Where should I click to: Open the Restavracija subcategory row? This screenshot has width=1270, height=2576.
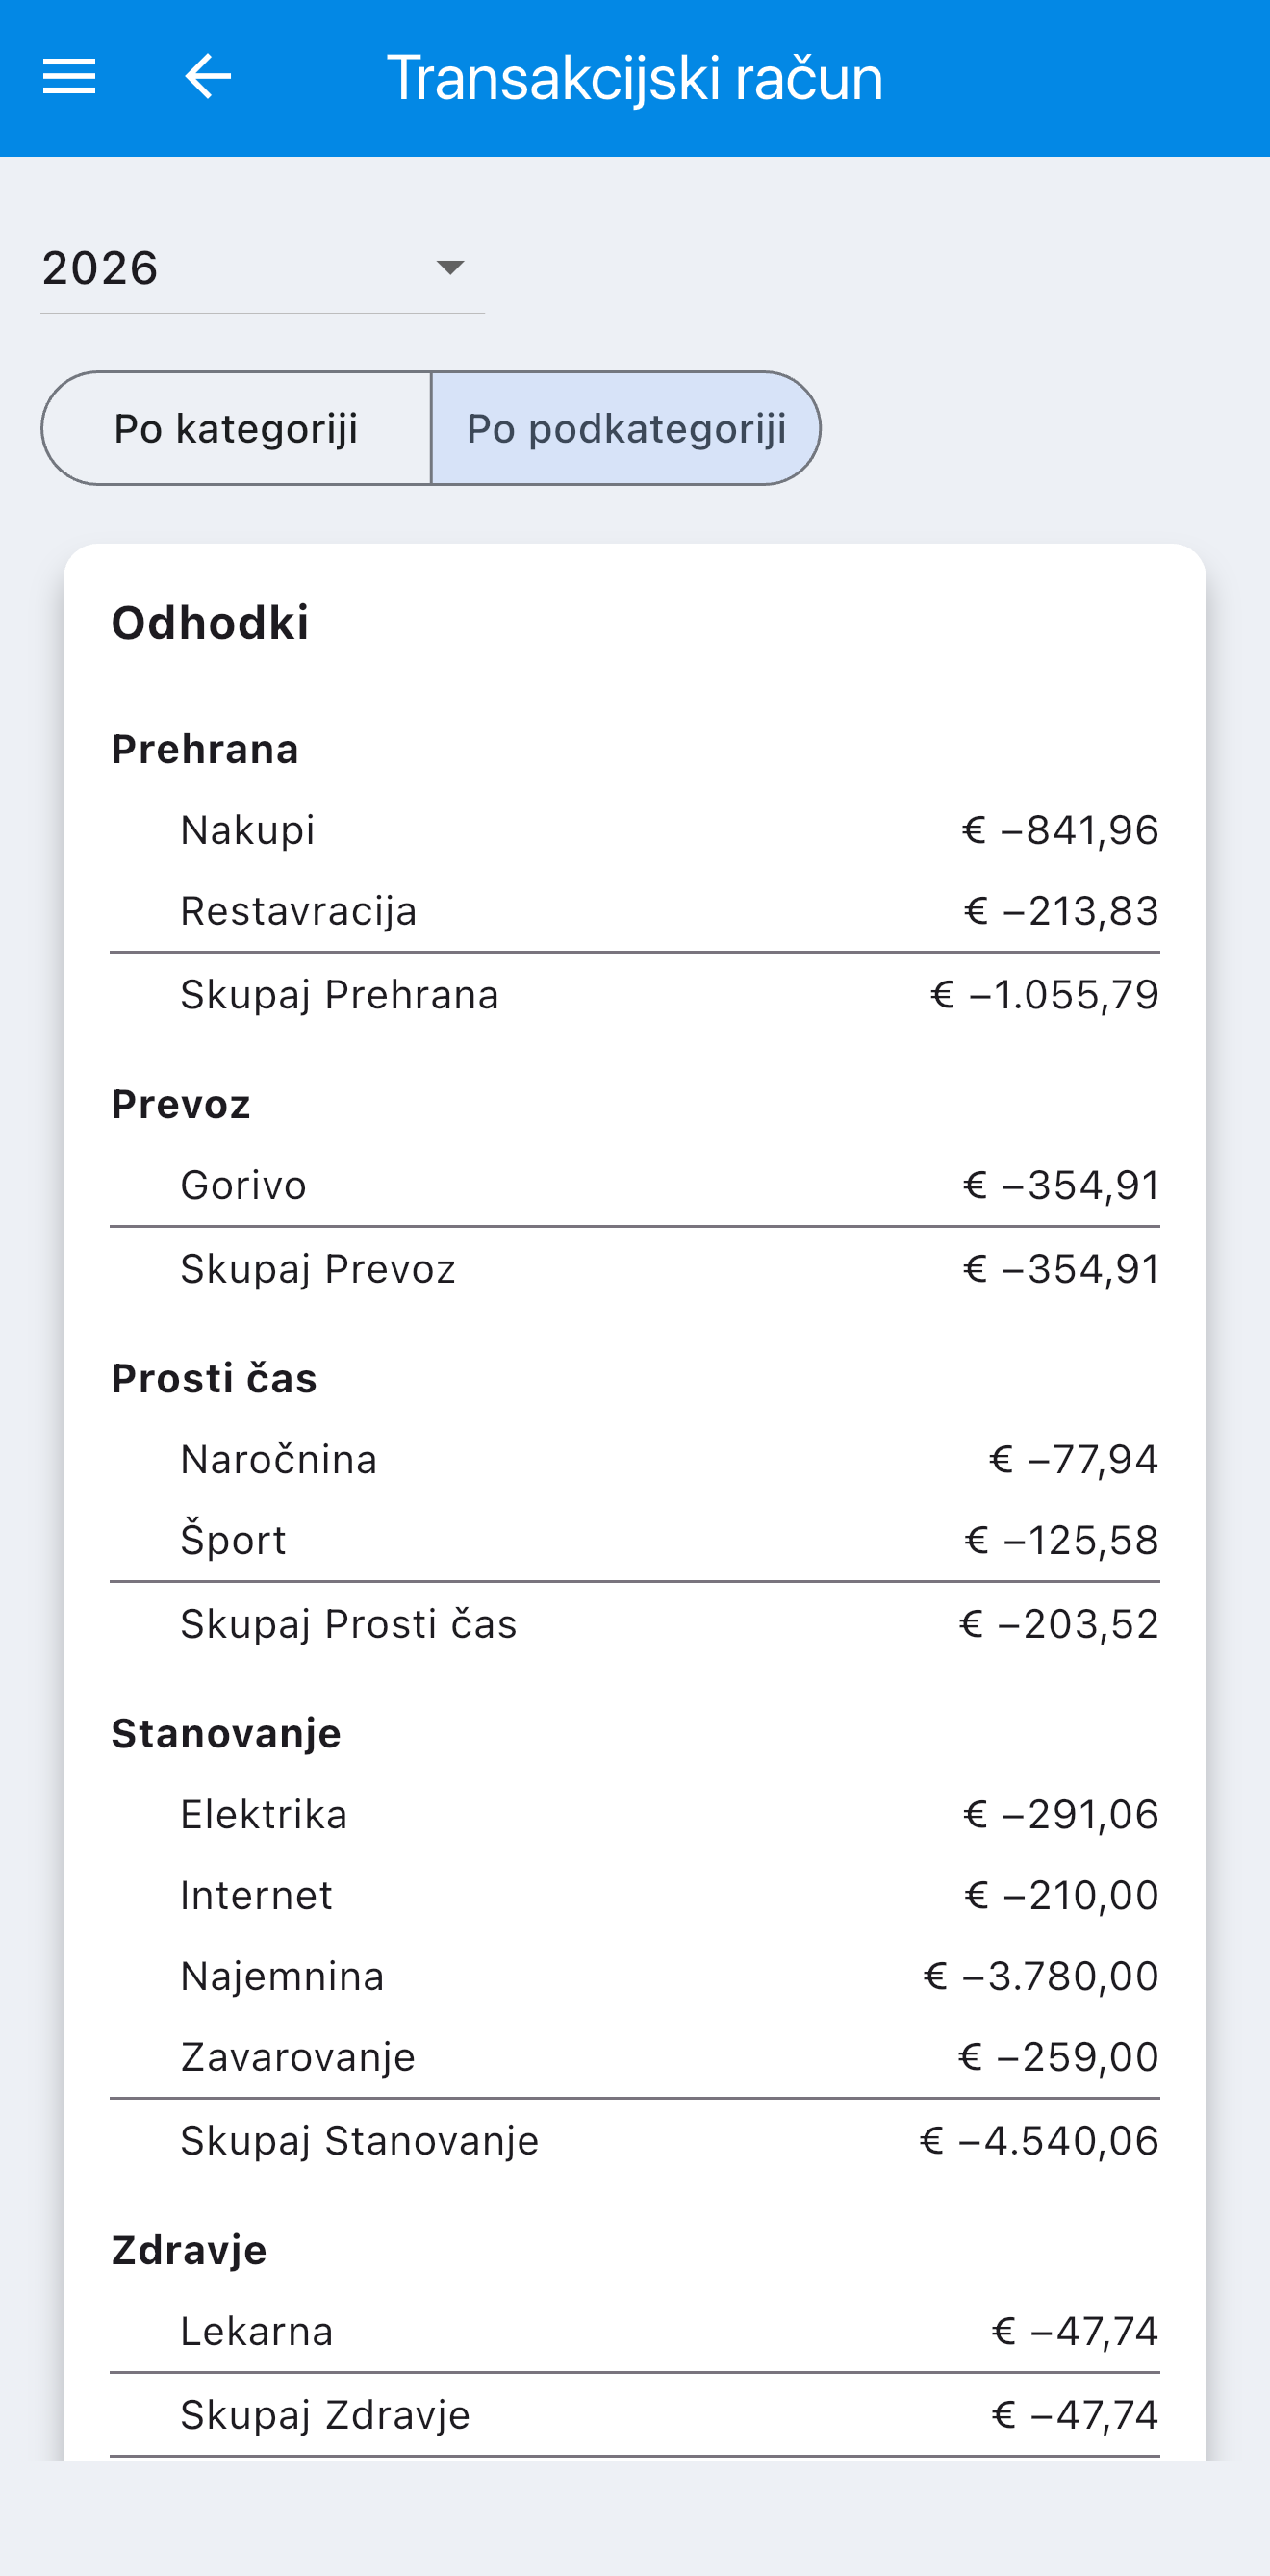(635, 911)
